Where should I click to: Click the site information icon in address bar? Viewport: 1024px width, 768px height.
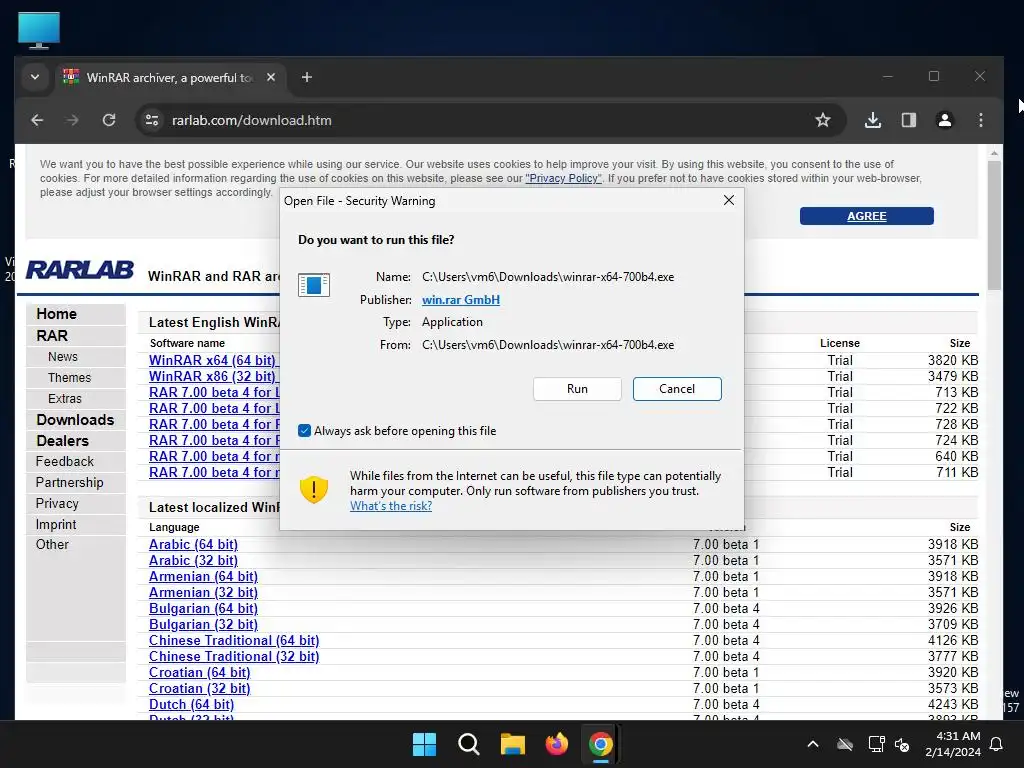(x=152, y=120)
